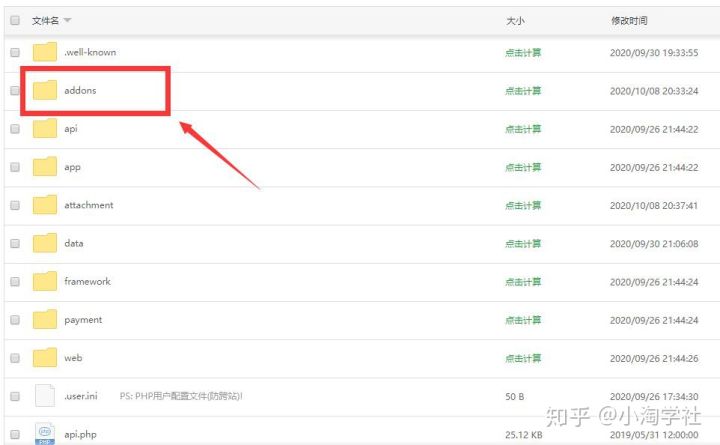
Task: Open the payment folder icon
Action: click(x=45, y=319)
